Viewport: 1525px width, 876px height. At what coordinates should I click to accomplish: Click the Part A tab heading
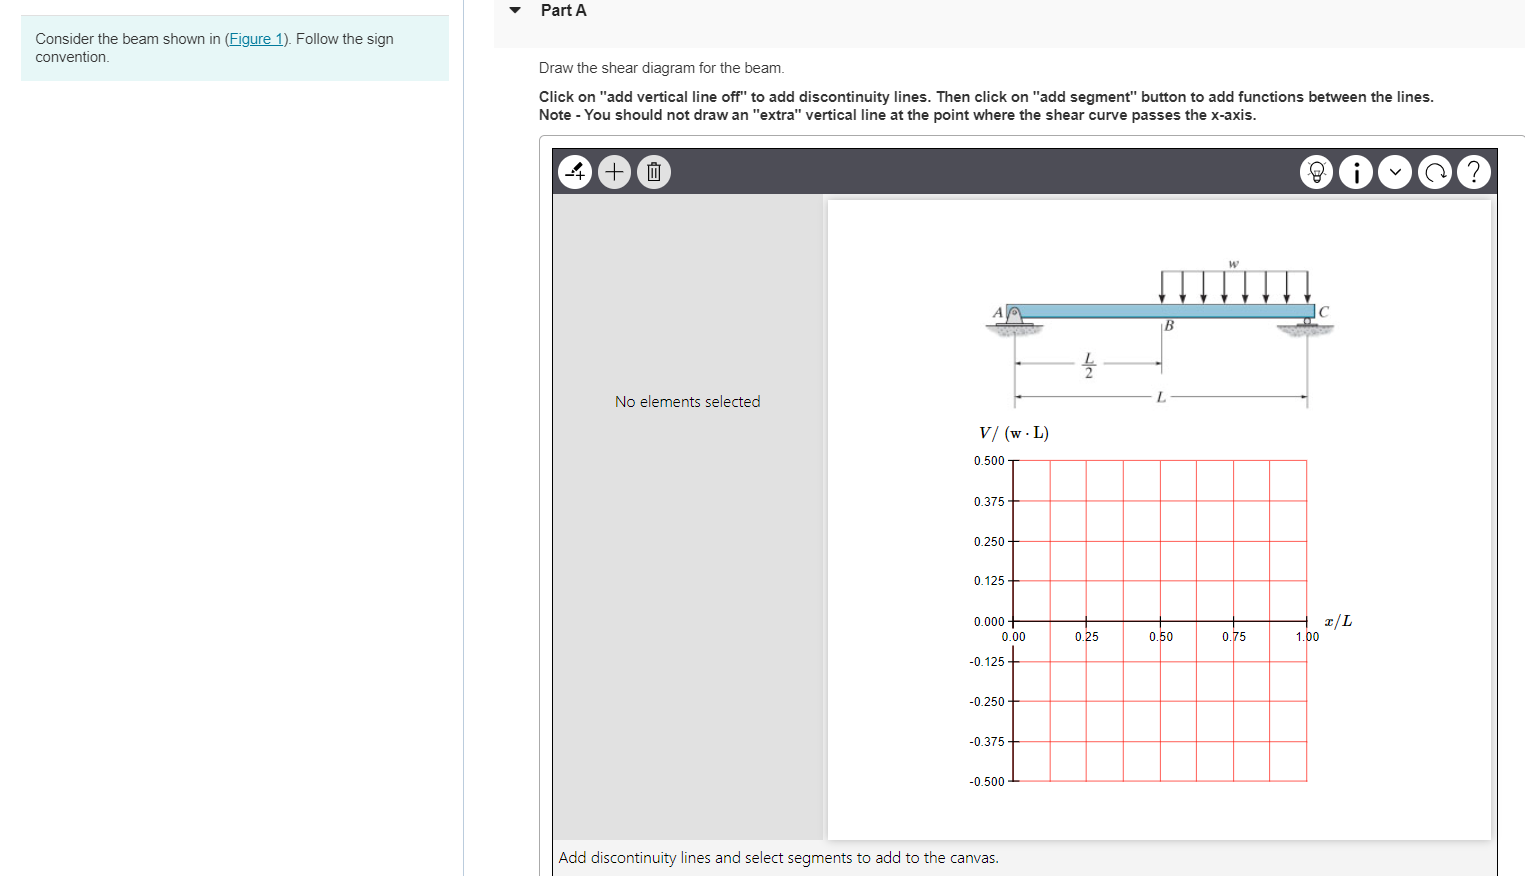(x=562, y=10)
